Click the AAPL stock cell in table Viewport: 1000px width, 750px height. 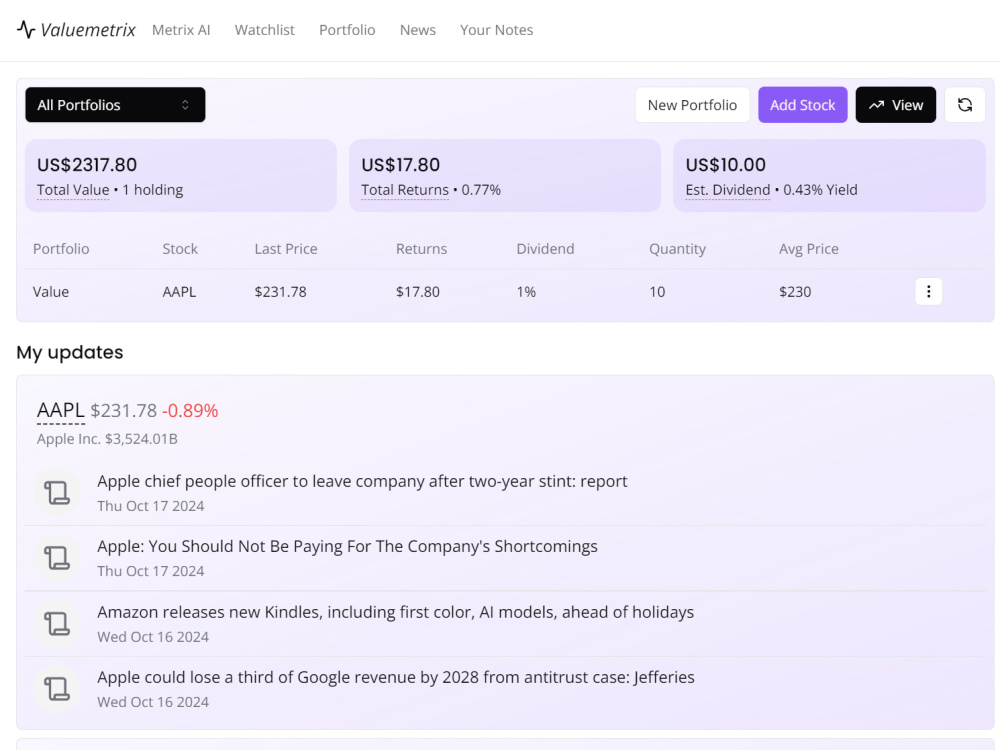179,291
